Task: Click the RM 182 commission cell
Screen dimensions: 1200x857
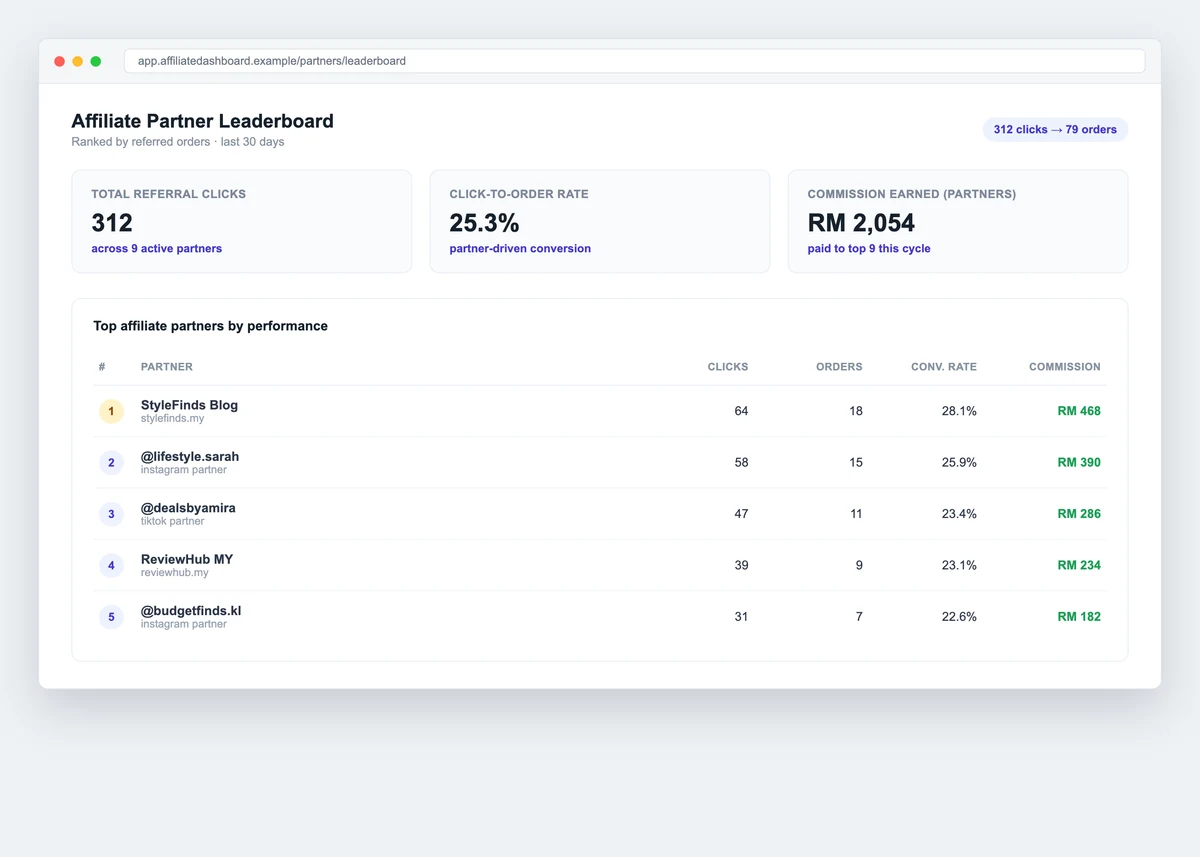Action: click(1079, 617)
